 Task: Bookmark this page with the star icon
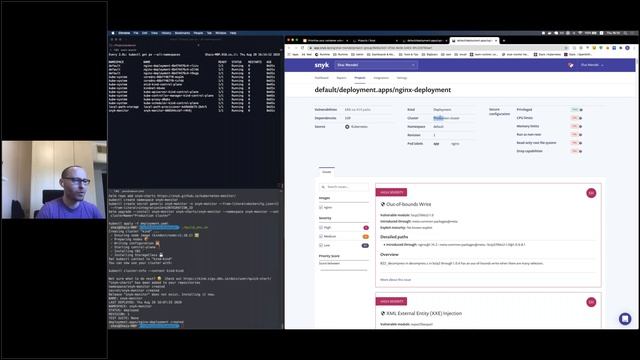click(x=566, y=48)
